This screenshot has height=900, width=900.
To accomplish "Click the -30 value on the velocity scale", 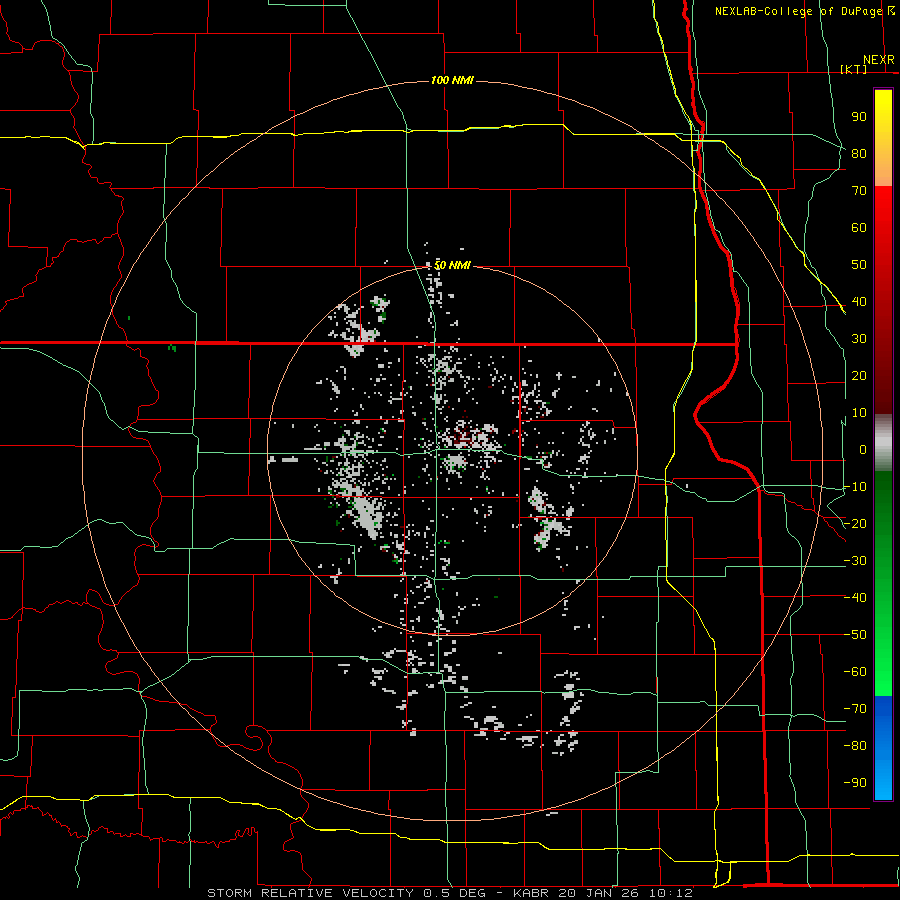I will click(855, 561).
